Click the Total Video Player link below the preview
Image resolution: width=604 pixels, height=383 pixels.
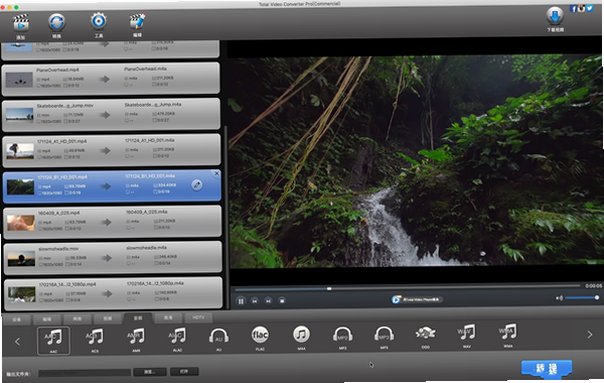(x=417, y=299)
